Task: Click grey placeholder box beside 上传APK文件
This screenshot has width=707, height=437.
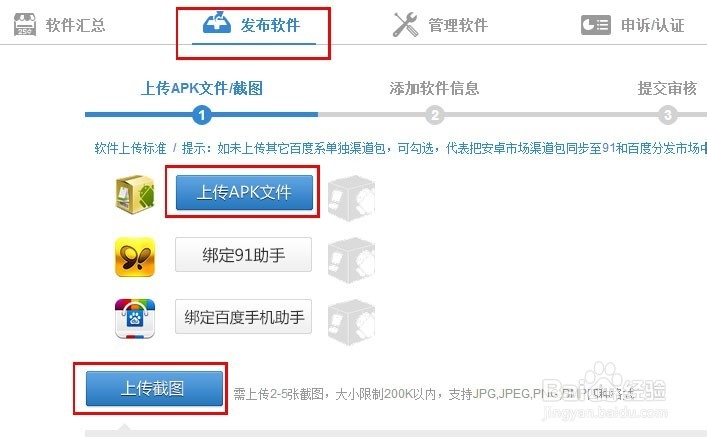Action: (351, 198)
